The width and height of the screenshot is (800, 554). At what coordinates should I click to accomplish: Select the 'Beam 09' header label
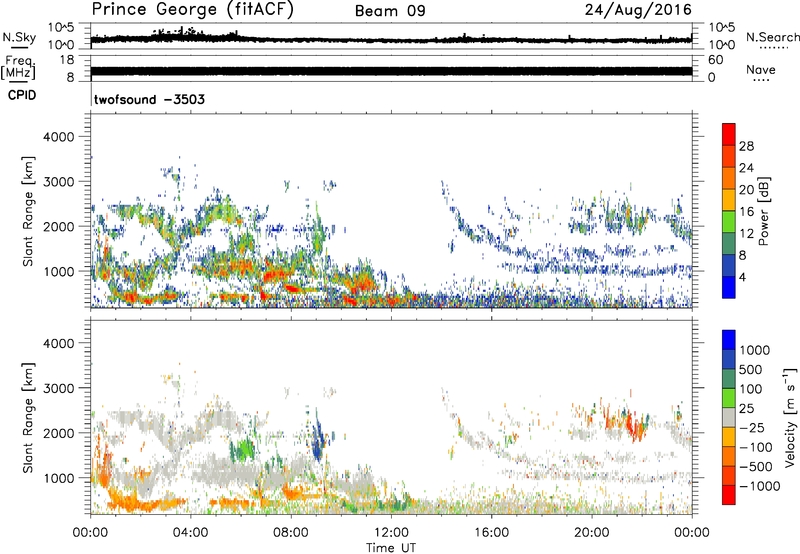[x=390, y=11]
